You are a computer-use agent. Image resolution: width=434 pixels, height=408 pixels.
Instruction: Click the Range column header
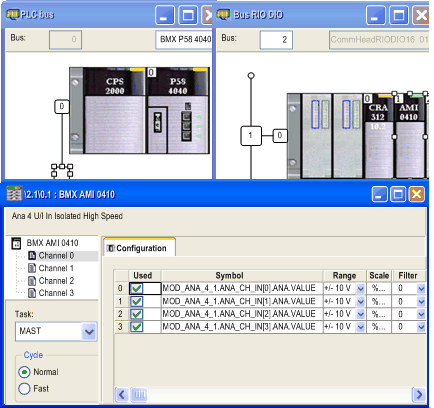[344, 276]
